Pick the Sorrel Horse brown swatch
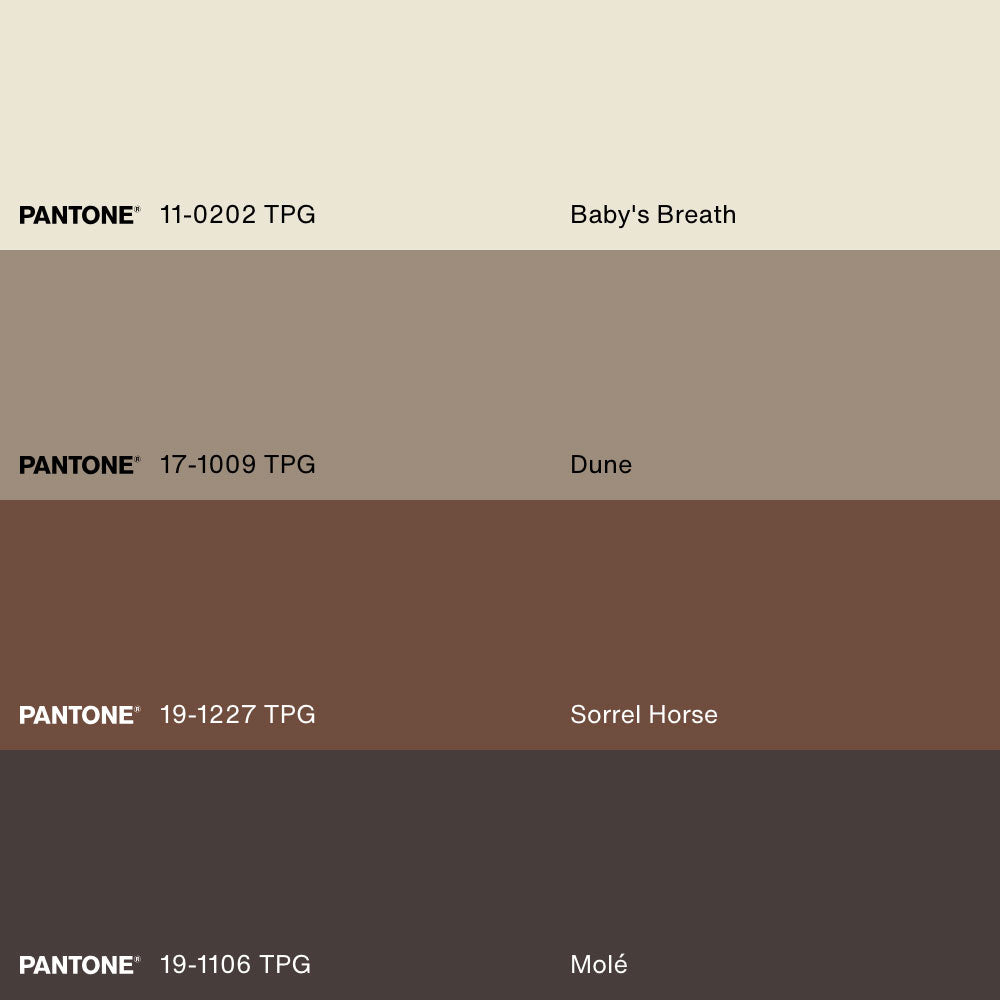1000x1000 pixels. click(500, 610)
